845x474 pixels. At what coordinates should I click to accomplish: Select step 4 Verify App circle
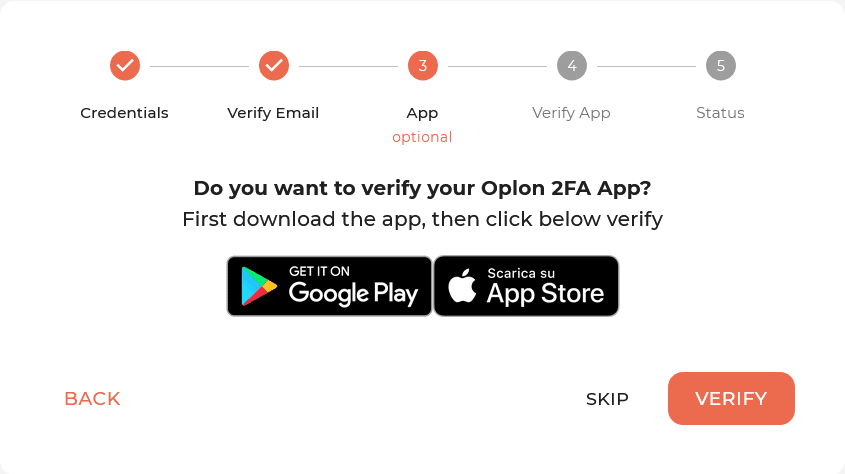572,66
